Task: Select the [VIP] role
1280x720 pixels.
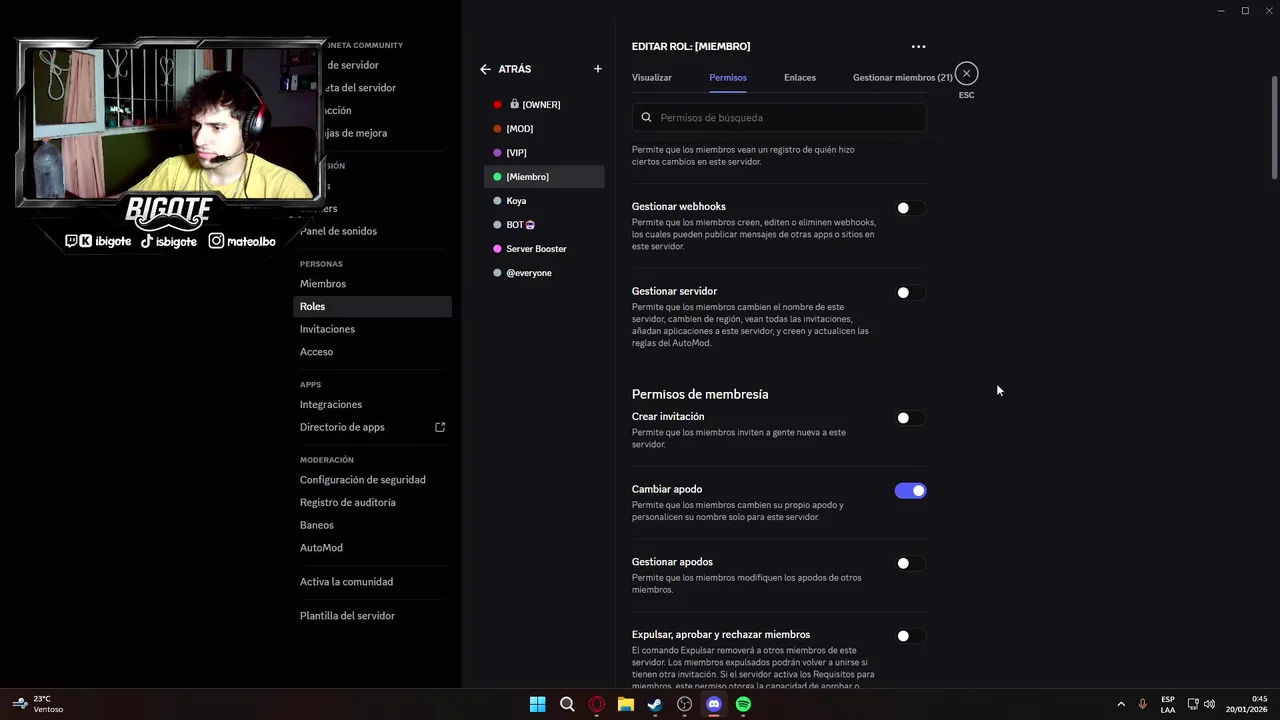Action: [x=544, y=153]
